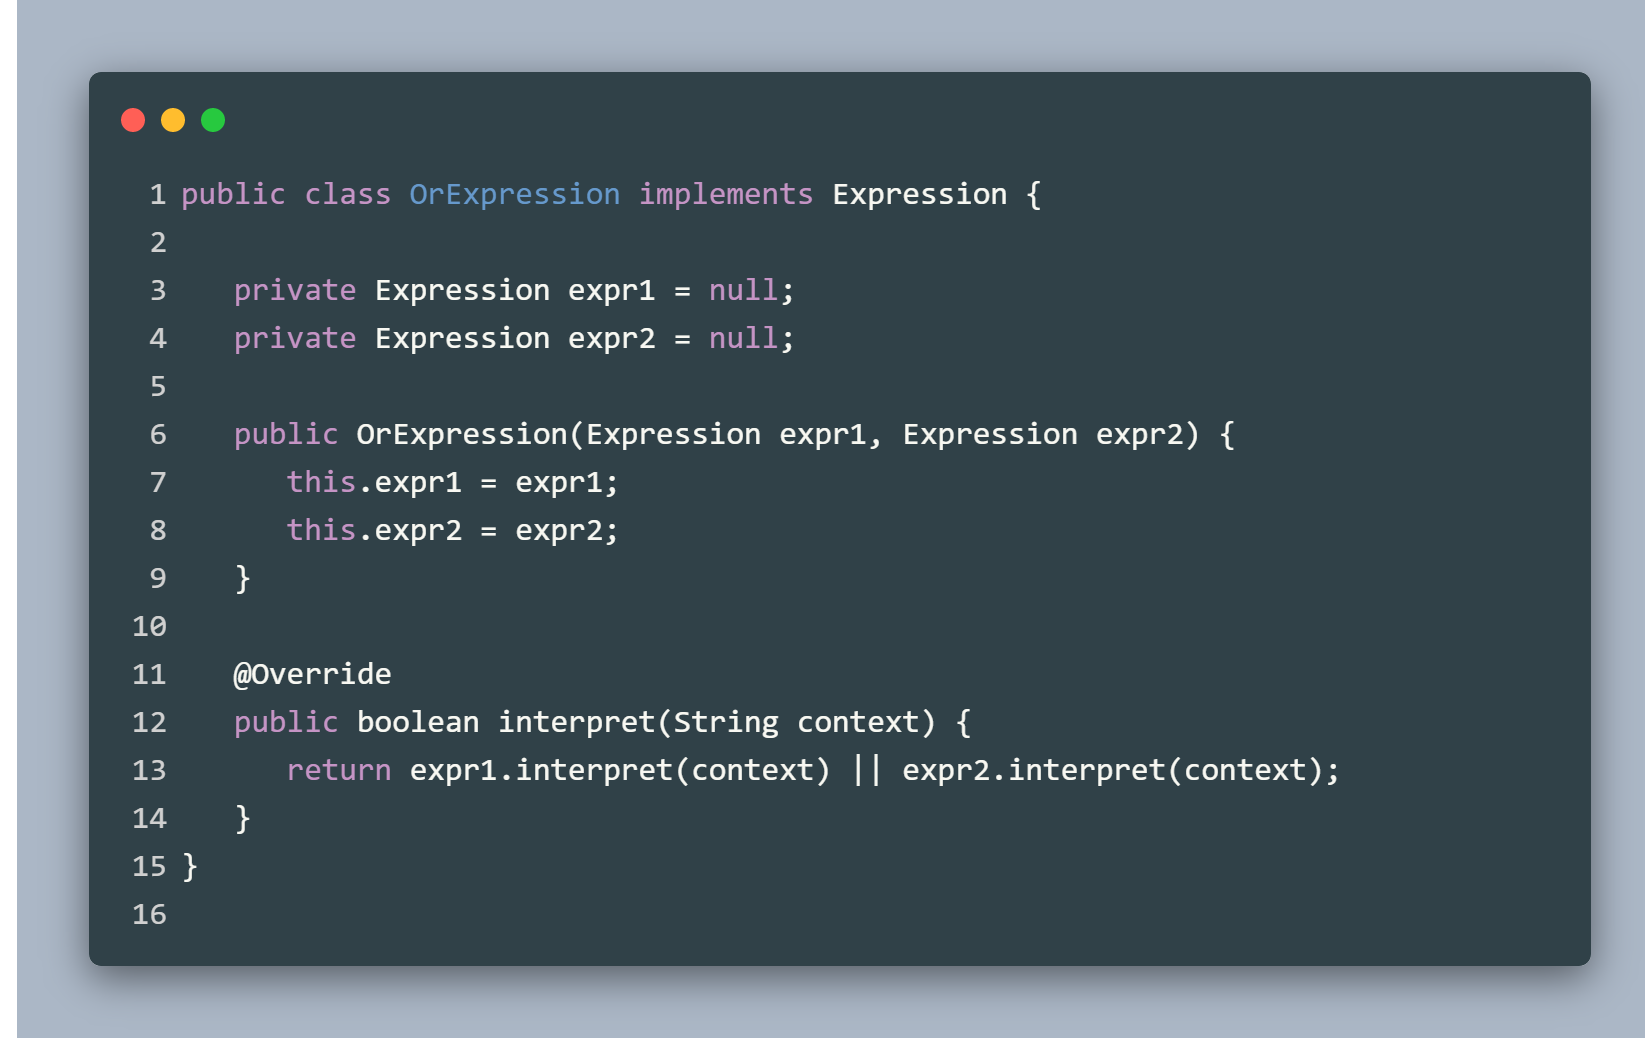Click the @Override annotation

(312, 674)
